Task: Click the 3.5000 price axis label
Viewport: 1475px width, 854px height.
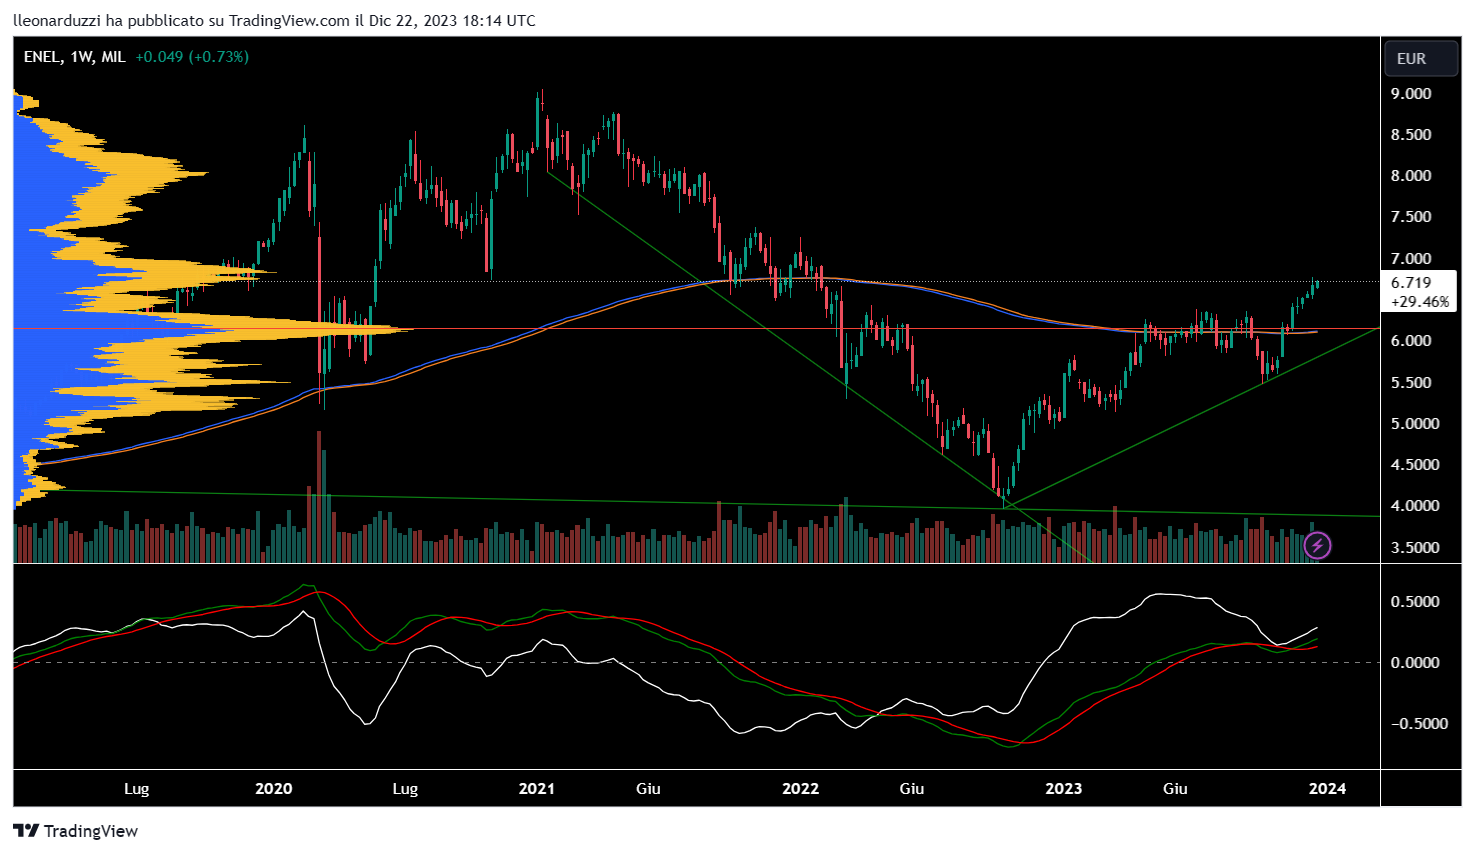Action: pos(1415,548)
